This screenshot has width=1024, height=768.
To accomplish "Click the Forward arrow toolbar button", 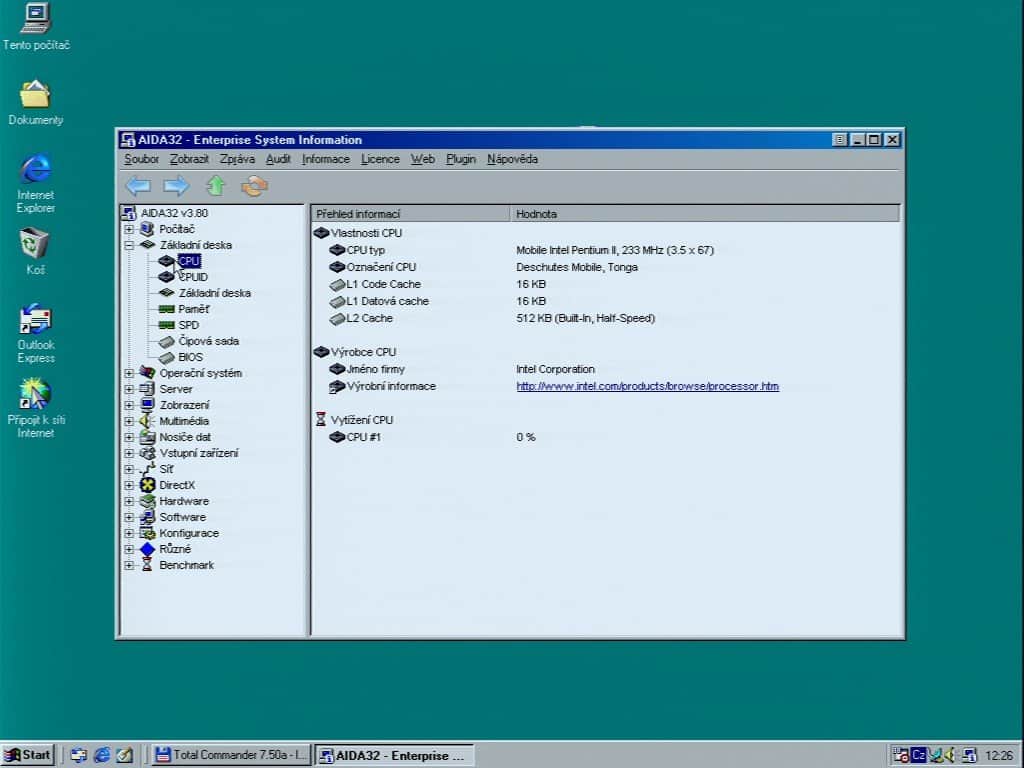I will point(176,186).
